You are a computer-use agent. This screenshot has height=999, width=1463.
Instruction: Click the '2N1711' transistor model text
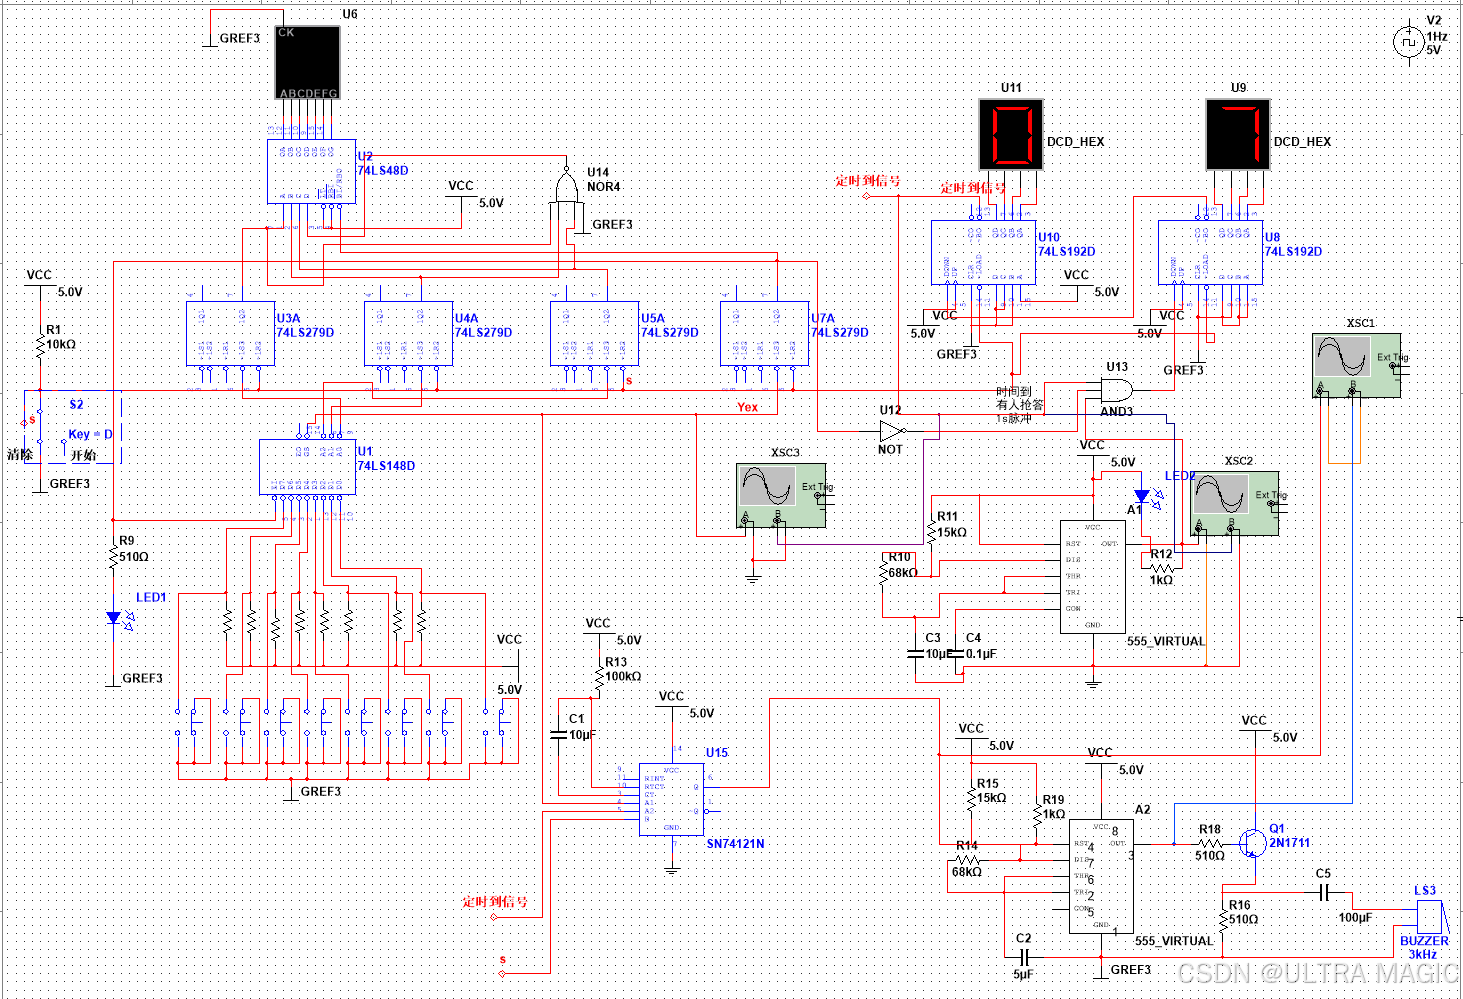coord(1290,843)
